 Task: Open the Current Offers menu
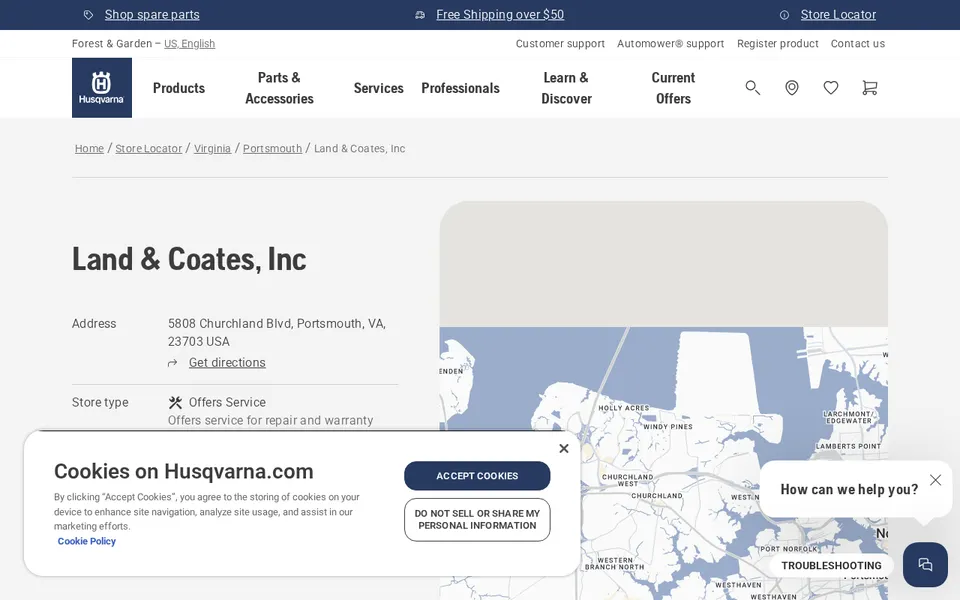pyautogui.click(x=673, y=88)
